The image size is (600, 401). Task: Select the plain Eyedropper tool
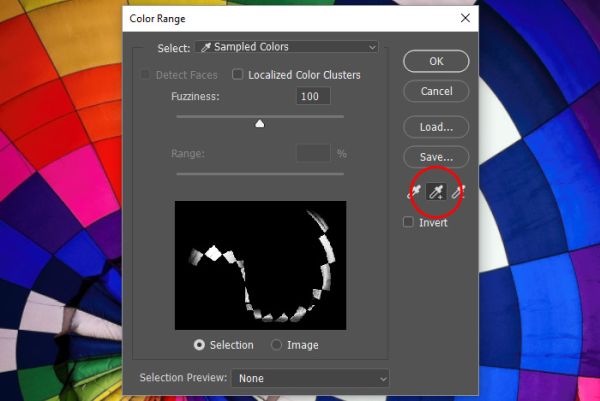point(414,191)
